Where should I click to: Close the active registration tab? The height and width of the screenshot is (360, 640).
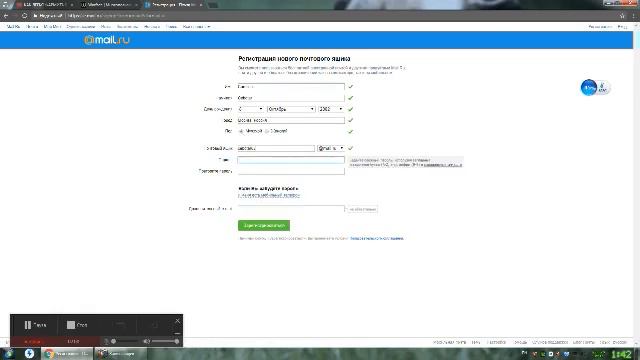(201, 5)
